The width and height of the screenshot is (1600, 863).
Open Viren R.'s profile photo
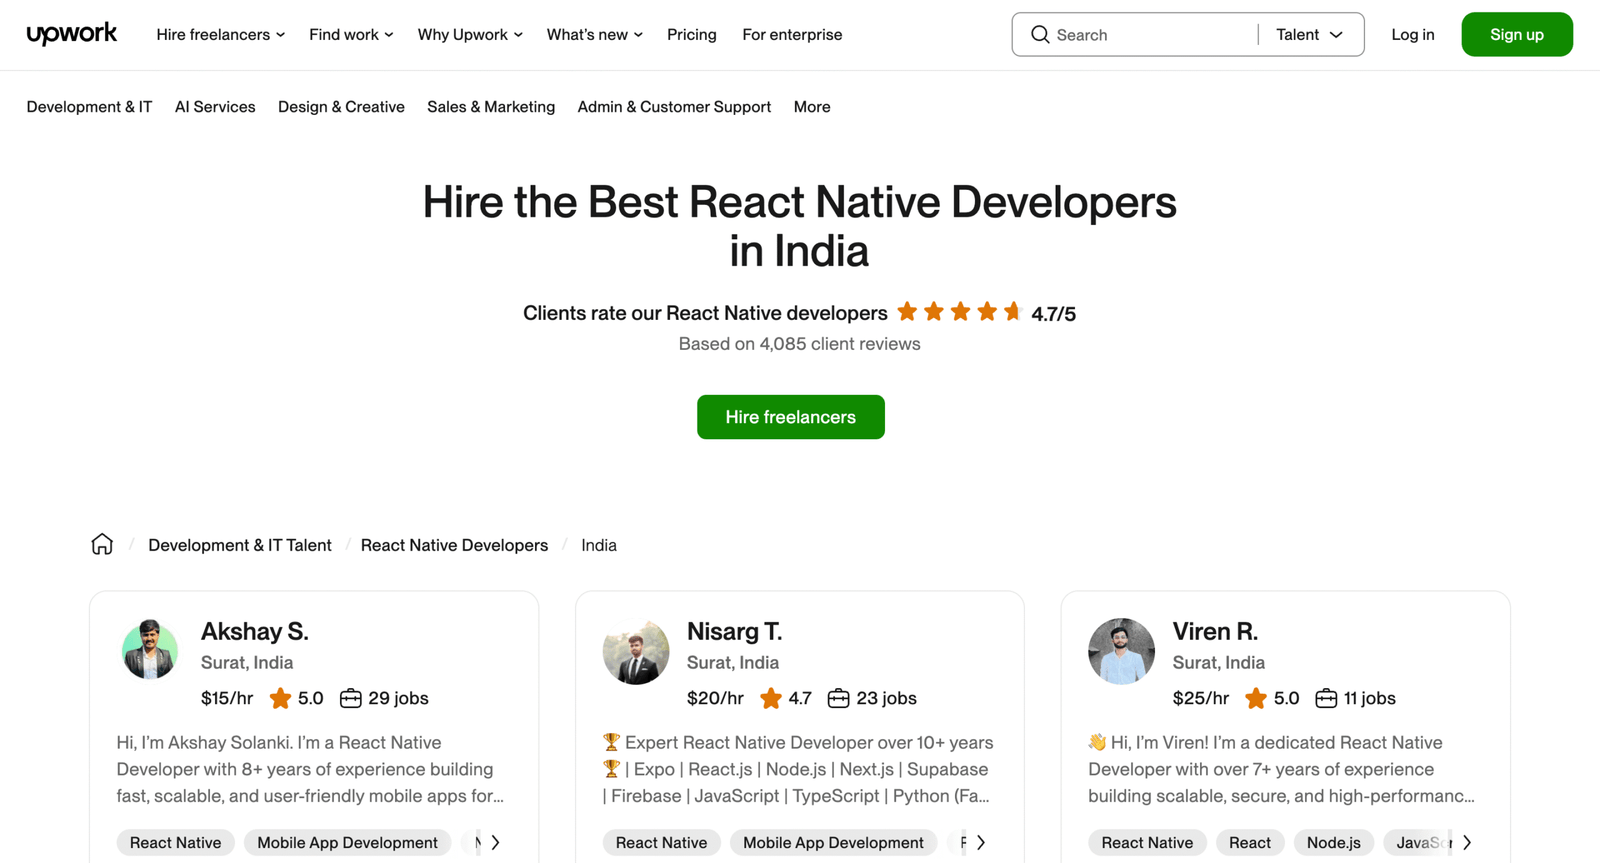1121,651
